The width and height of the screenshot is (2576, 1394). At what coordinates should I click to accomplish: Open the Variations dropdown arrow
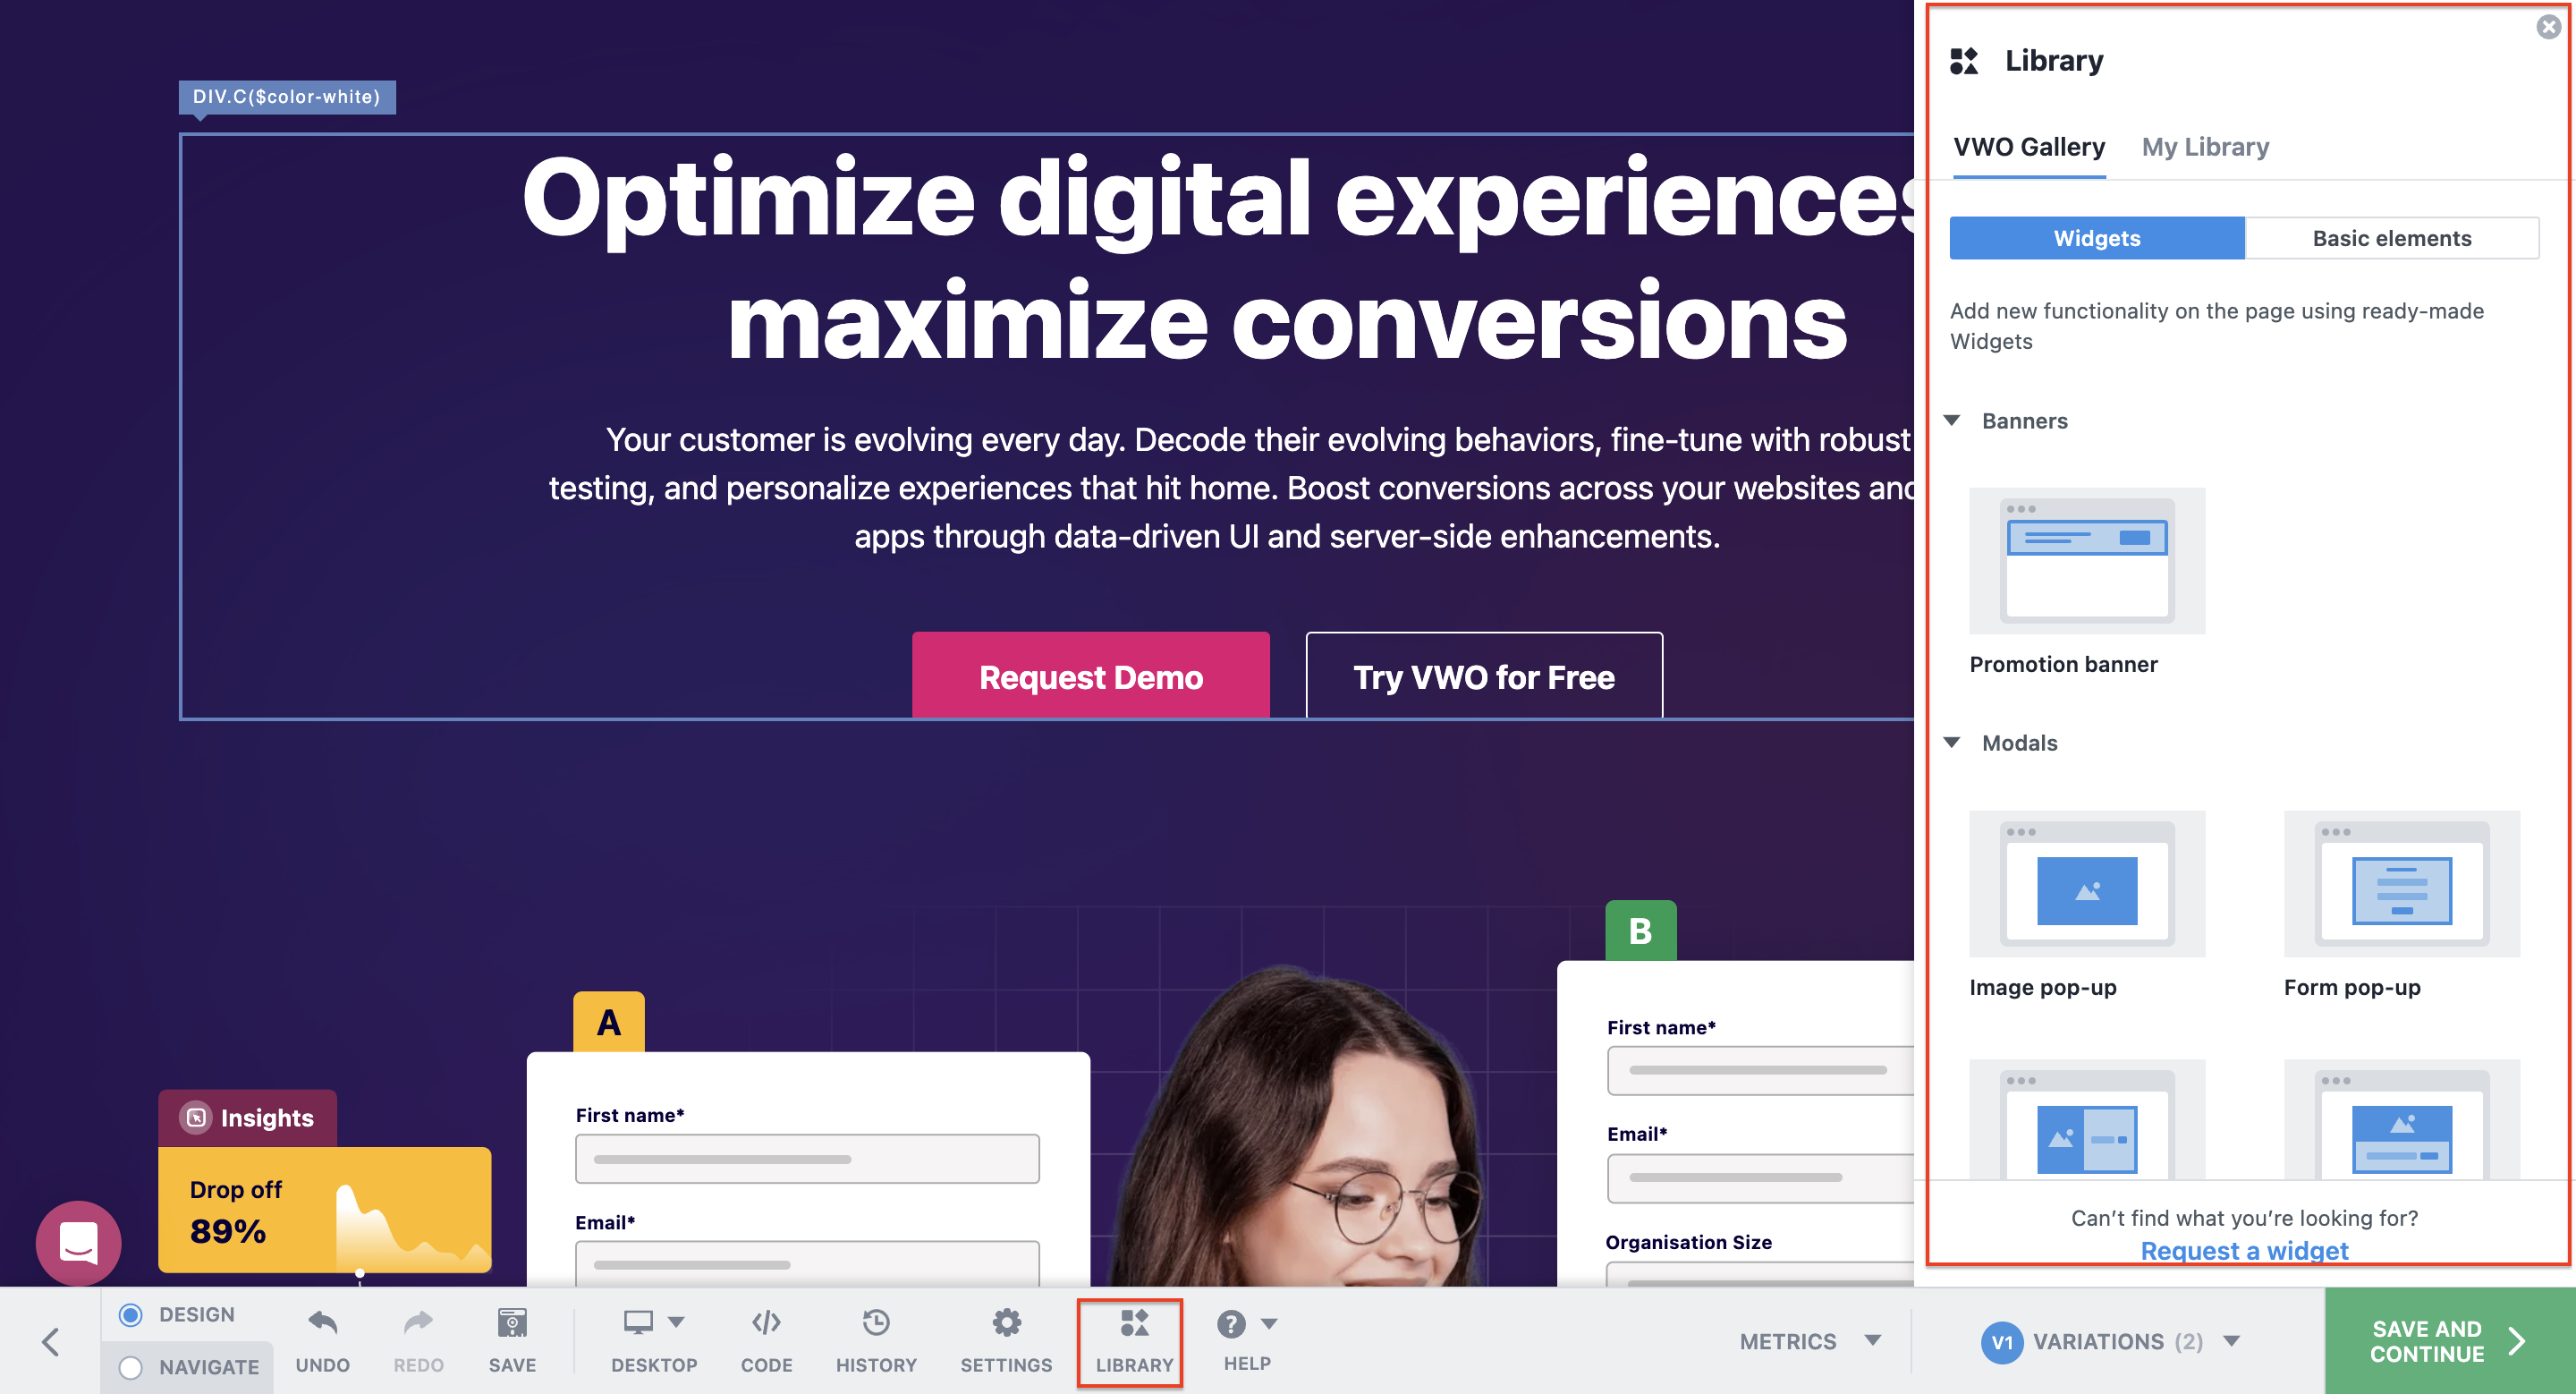pyautogui.click(x=2231, y=1341)
